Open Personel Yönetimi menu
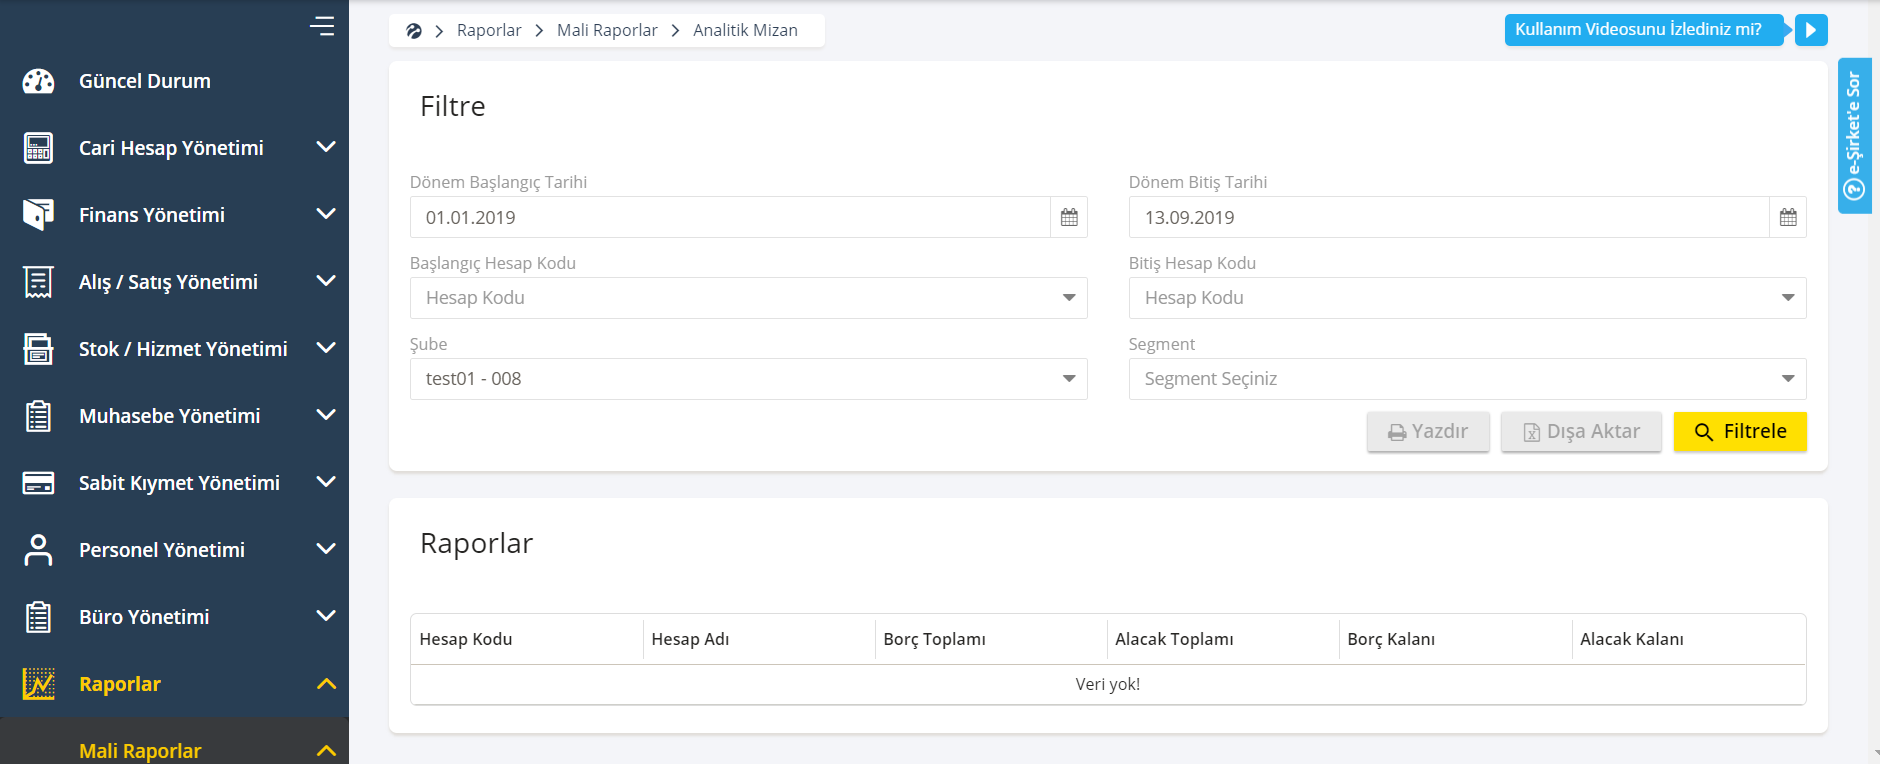 point(162,550)
